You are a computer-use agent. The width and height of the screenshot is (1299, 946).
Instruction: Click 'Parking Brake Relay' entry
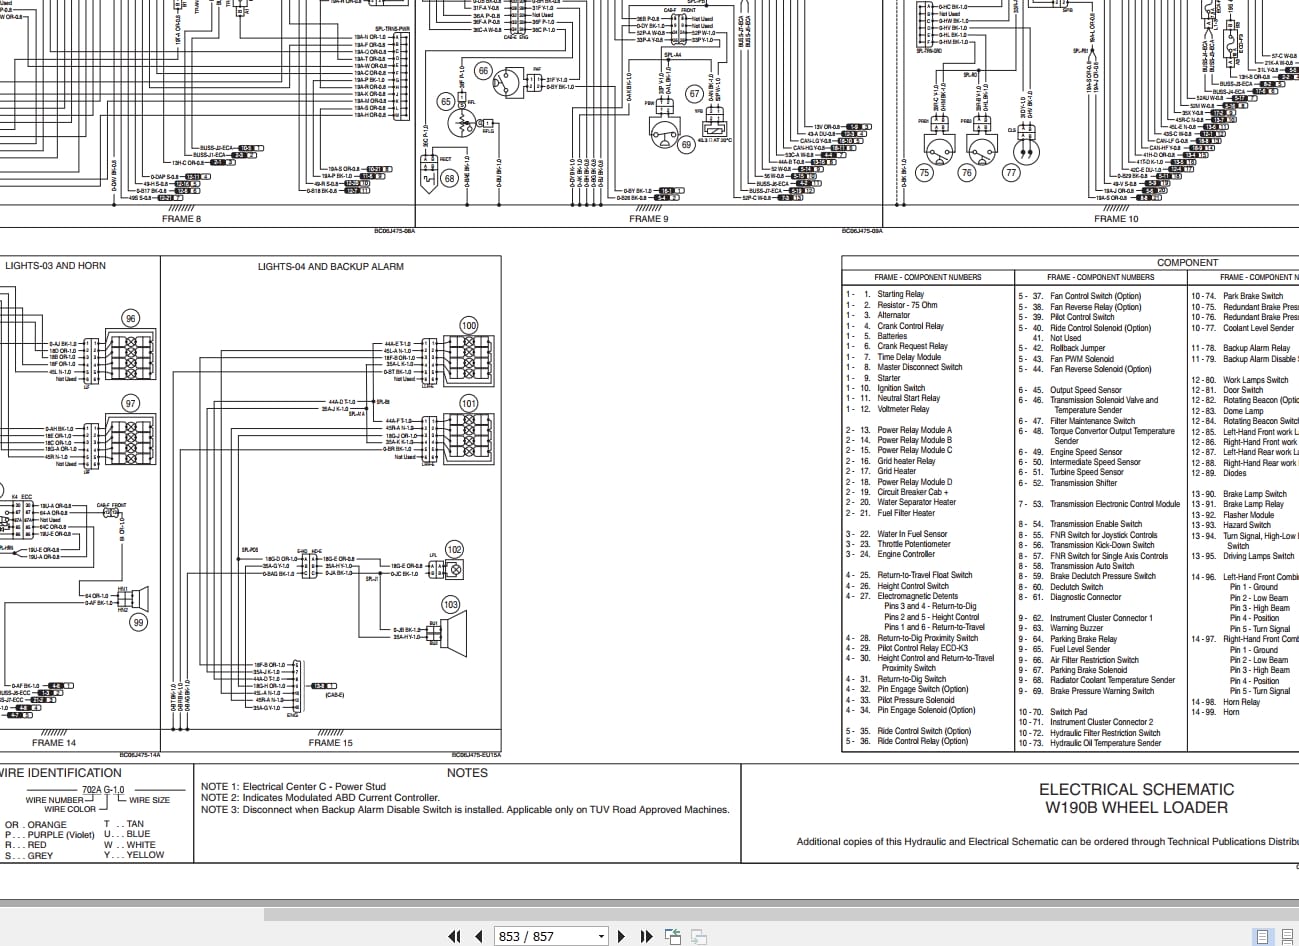point(1083,639)
